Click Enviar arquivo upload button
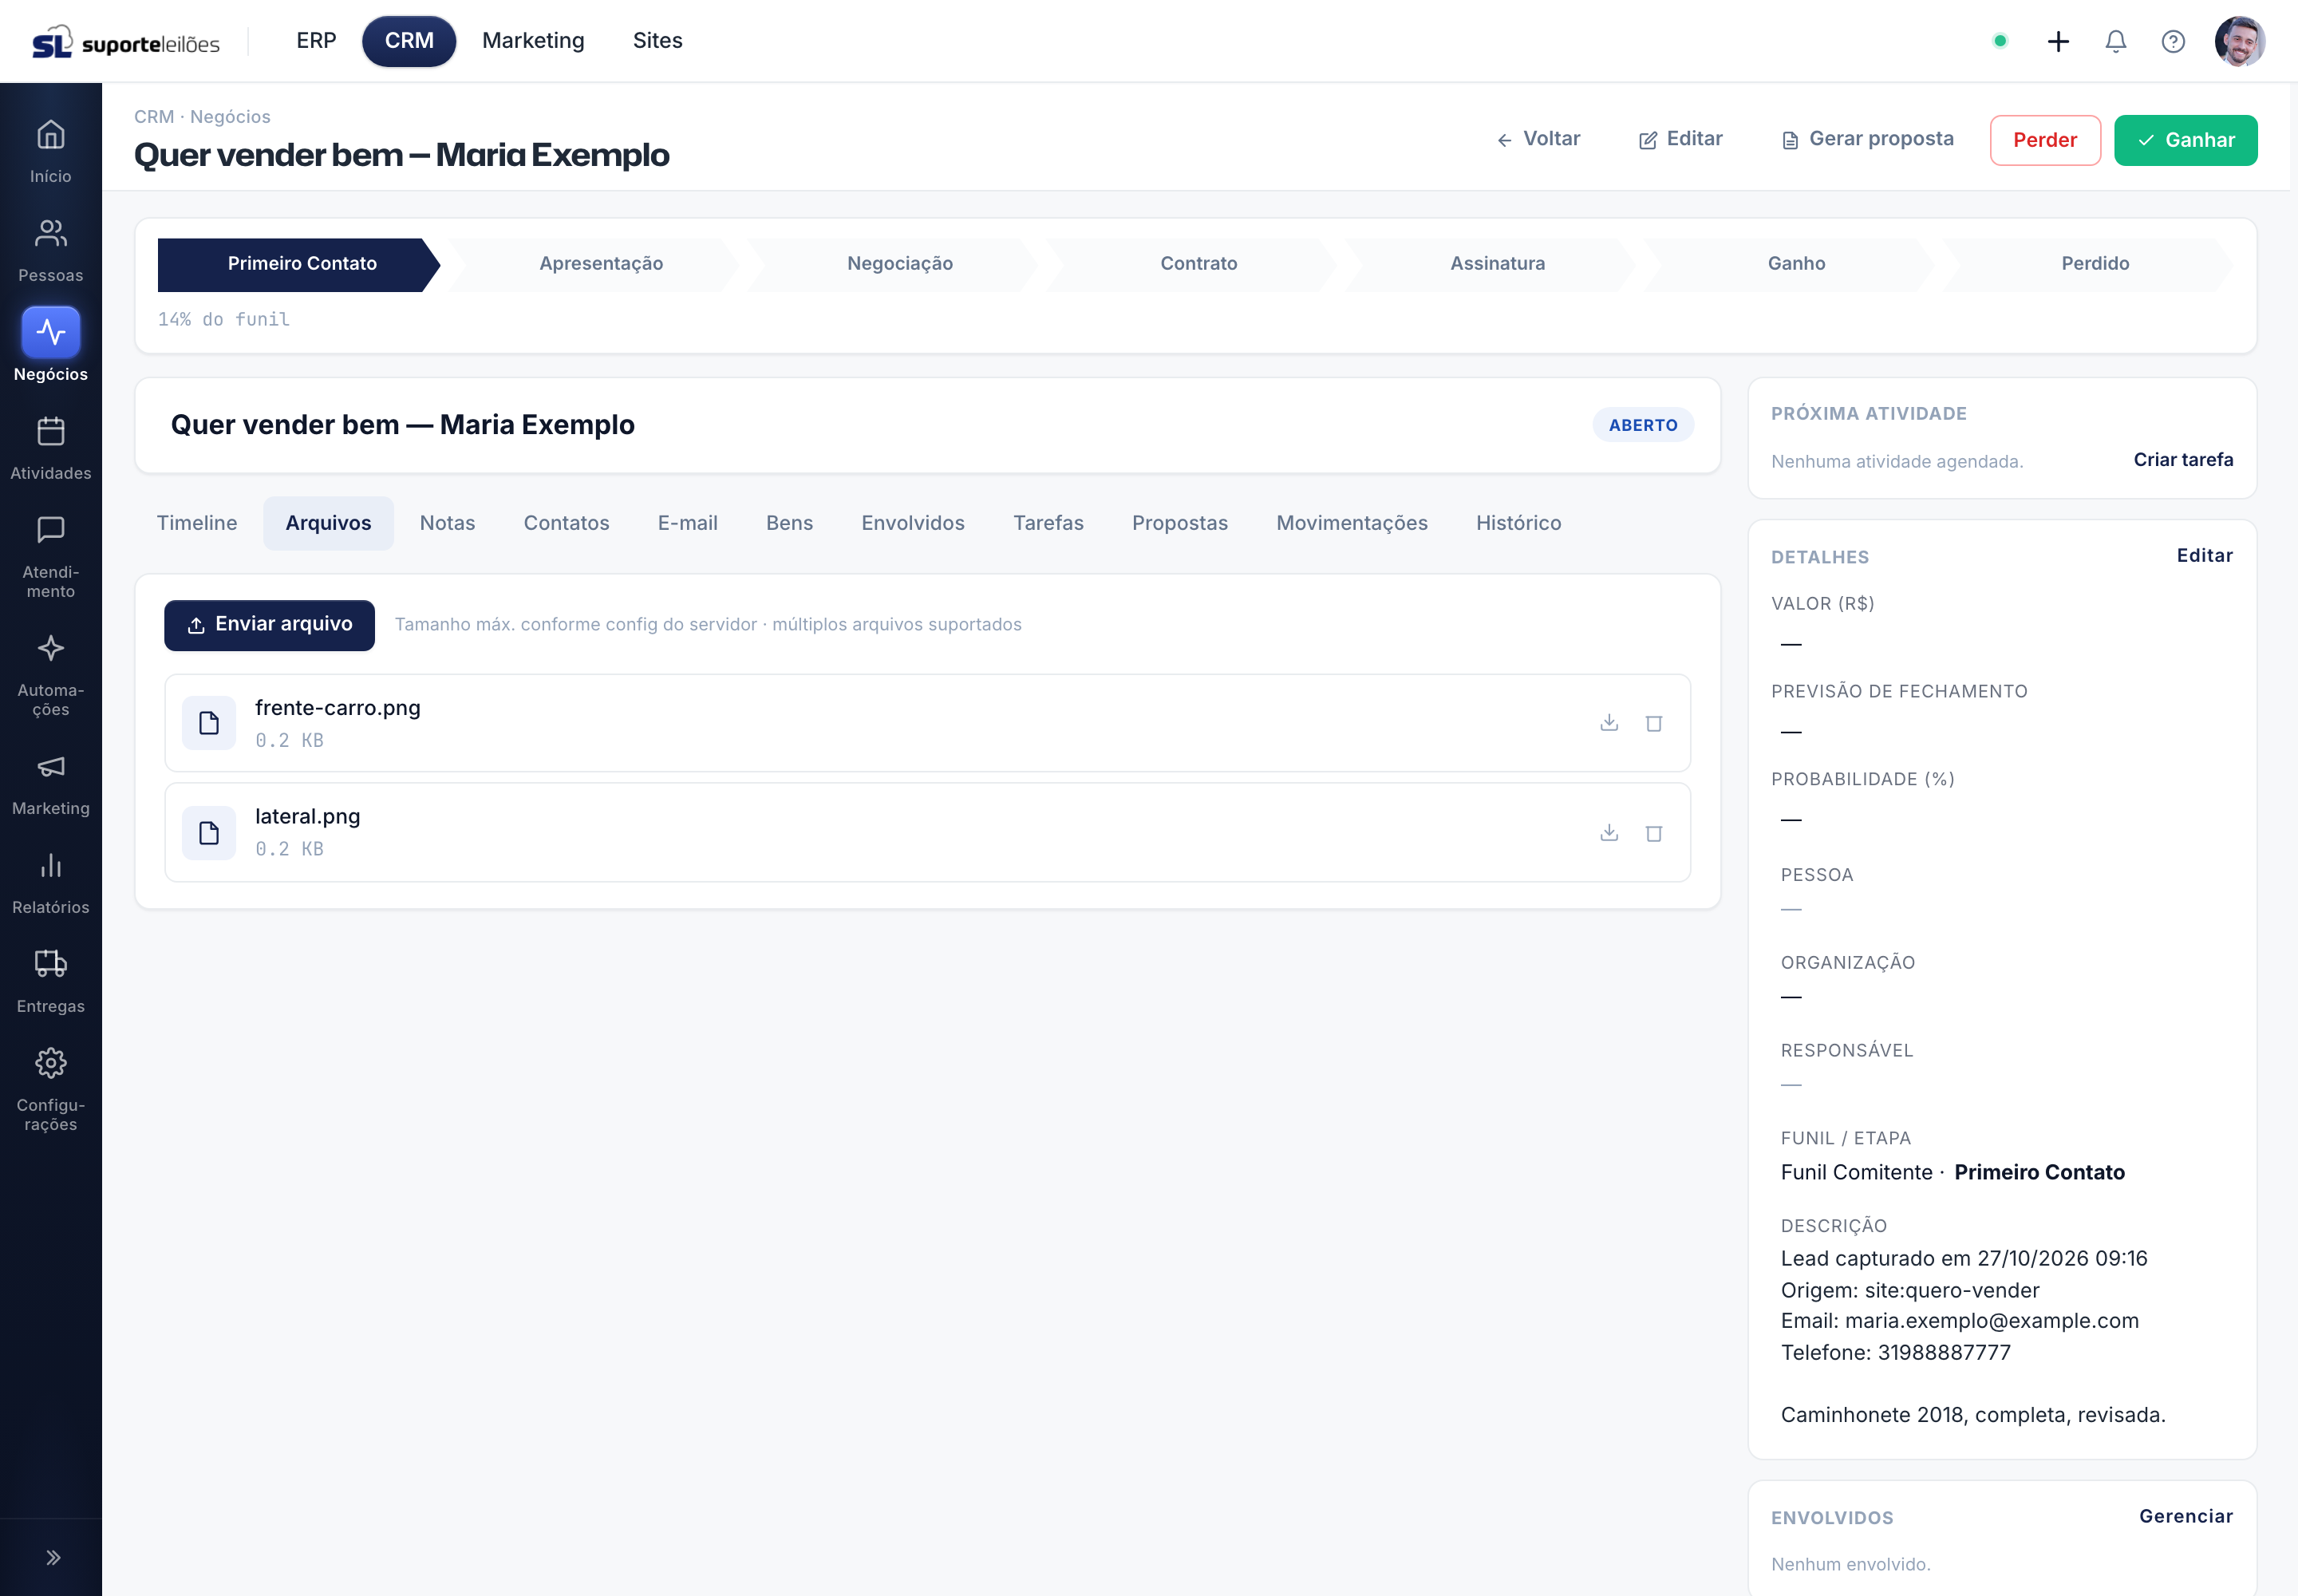The width and height of the screenshot is (2298, 1596). (269, 625)
